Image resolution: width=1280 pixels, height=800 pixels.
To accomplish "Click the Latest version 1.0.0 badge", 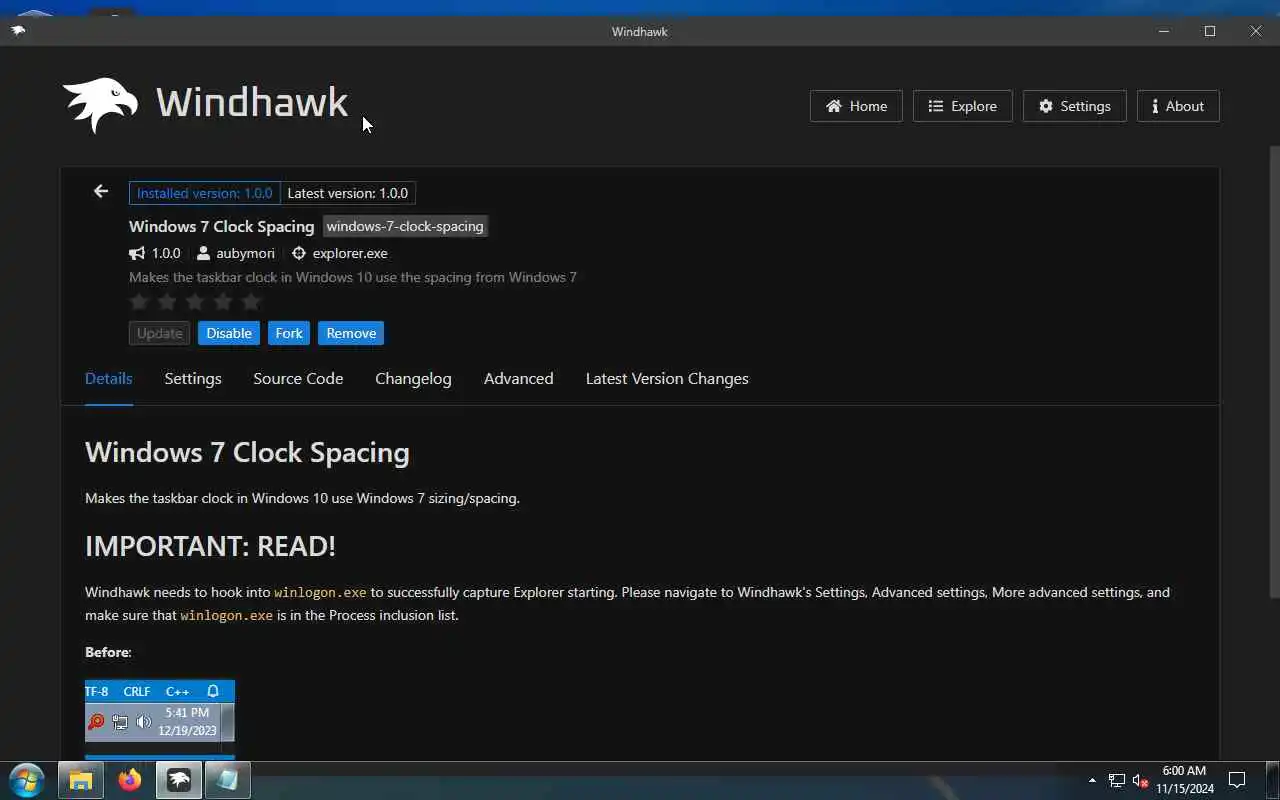I will pos(347,193).
